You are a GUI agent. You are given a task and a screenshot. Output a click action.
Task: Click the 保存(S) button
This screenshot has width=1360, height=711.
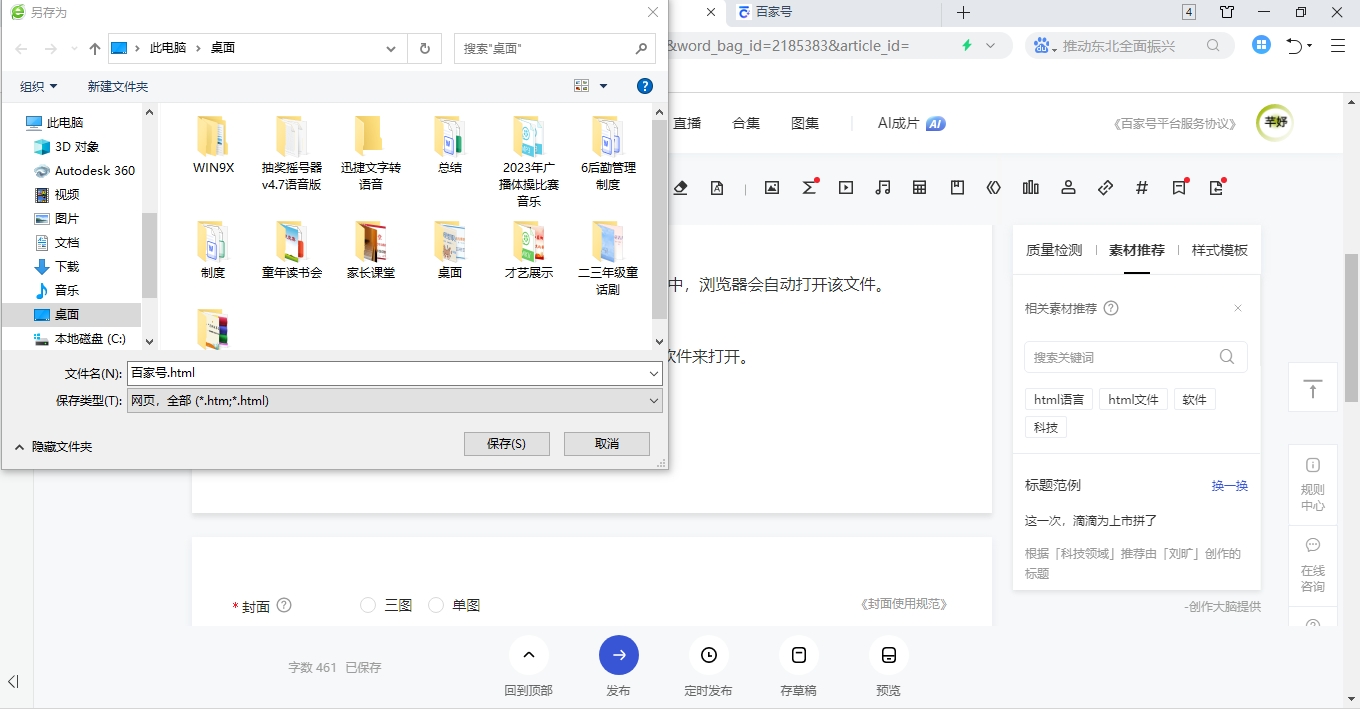(506, 444)
